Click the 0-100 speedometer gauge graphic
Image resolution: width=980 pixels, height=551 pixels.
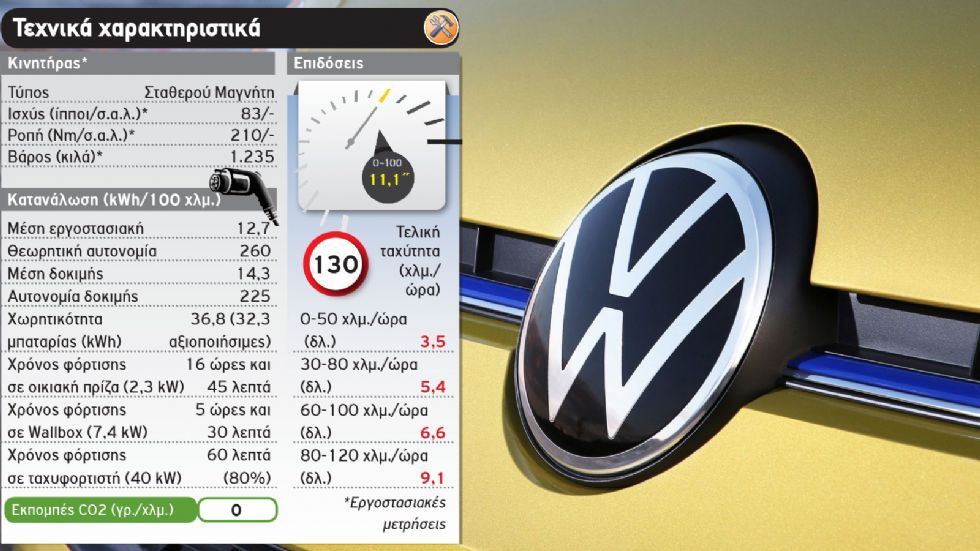pos(372,146)
